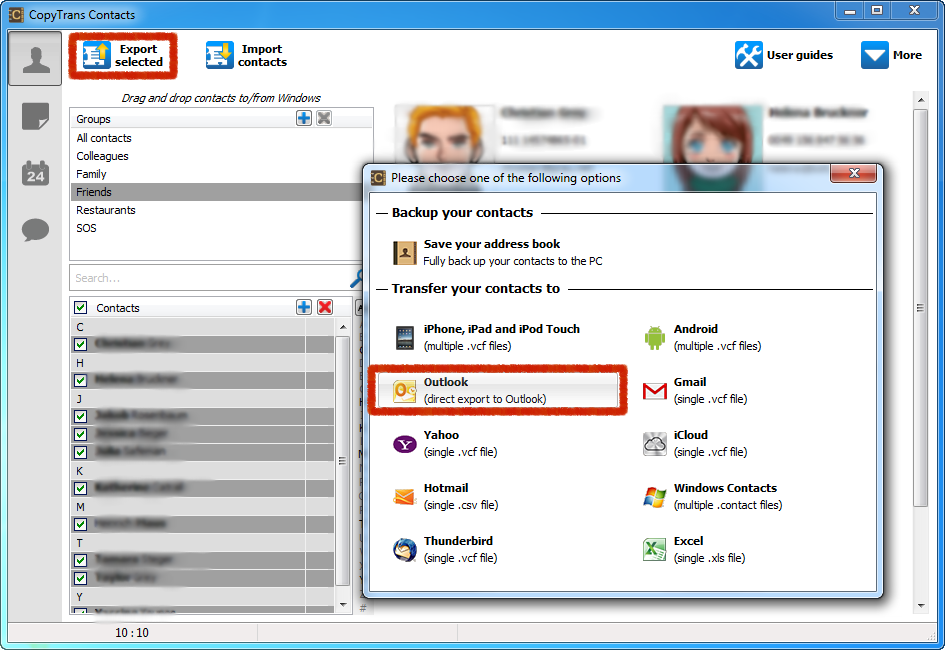Export contacts to Excel xls file
Image resolution: width=945 pixels, height=650 pixels.
694,549
